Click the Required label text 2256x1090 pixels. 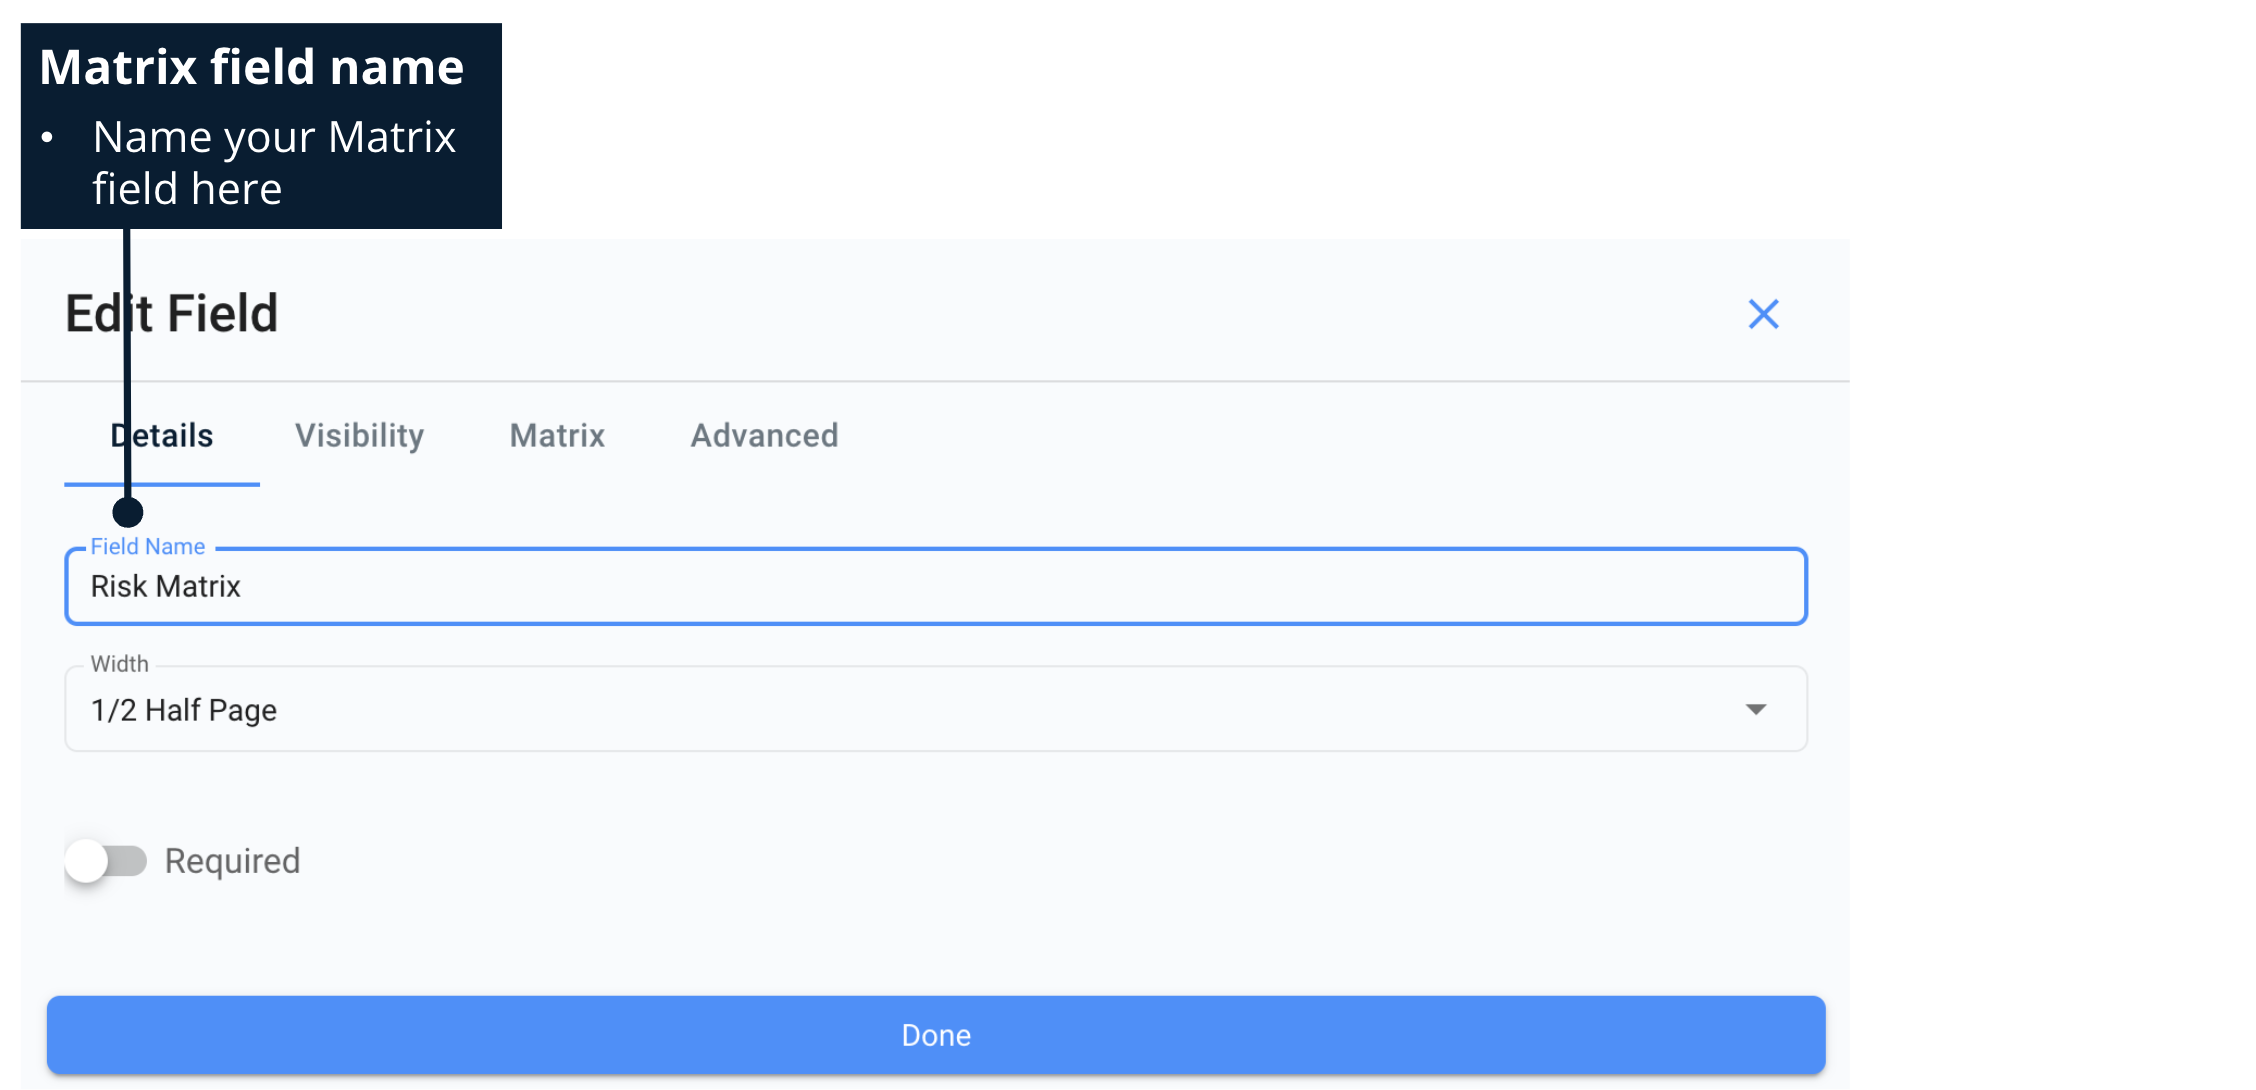click(x=232, y=861)
